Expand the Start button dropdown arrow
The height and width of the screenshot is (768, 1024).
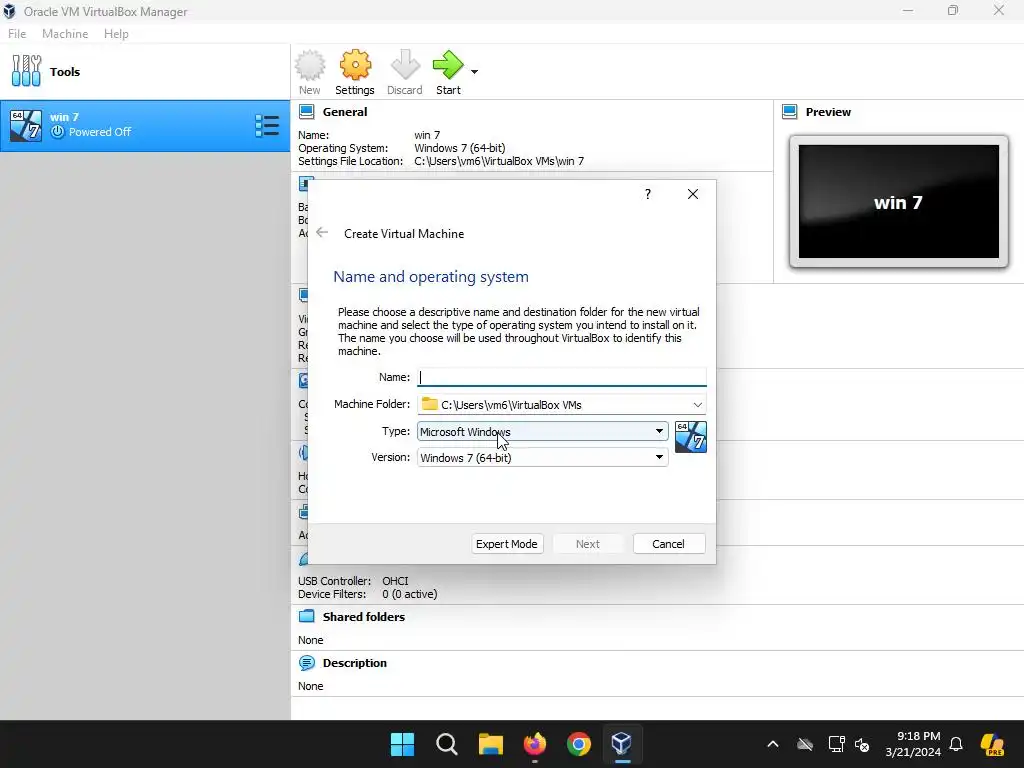475,72
